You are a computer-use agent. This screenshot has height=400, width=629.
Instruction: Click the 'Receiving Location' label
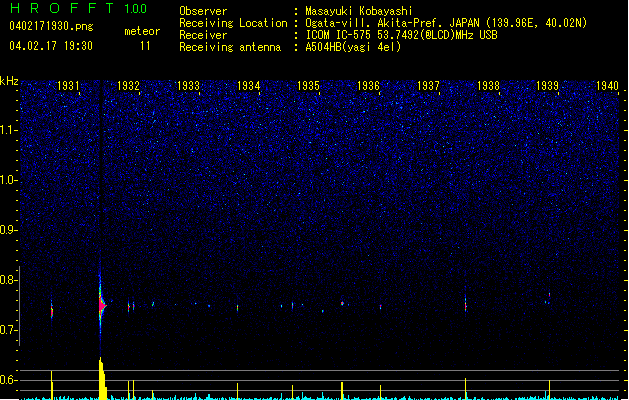233,23
